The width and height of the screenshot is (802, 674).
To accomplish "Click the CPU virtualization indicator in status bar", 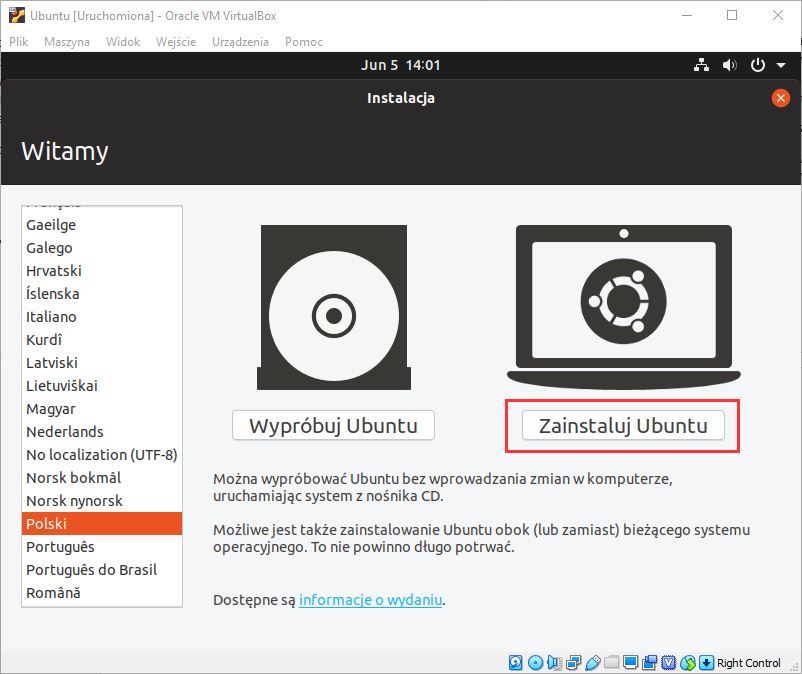I will 669,663.
